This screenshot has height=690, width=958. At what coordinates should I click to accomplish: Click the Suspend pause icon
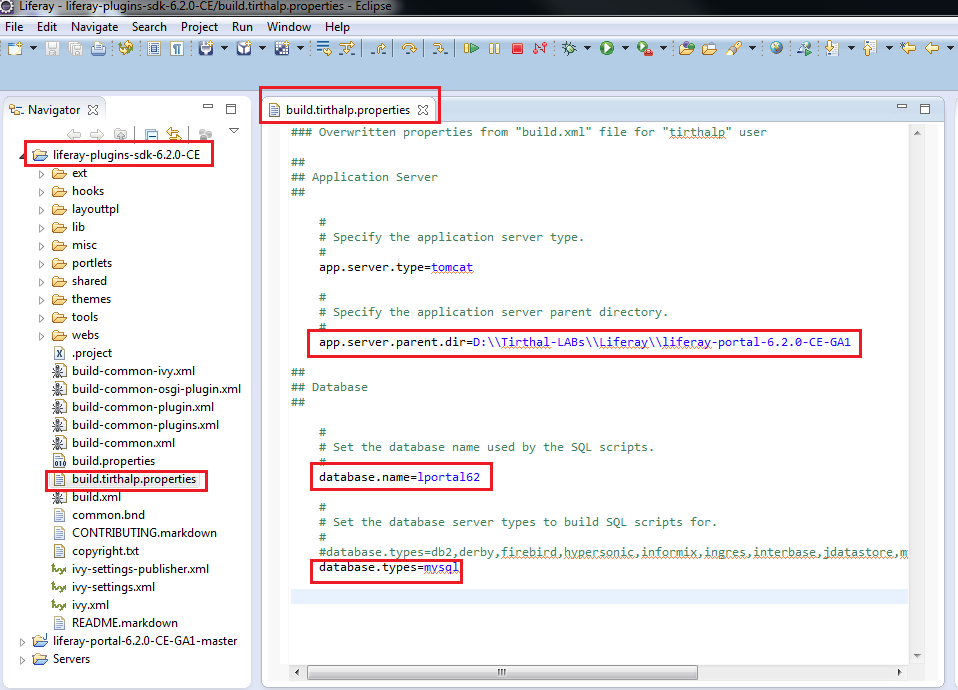tap(494, 48)
